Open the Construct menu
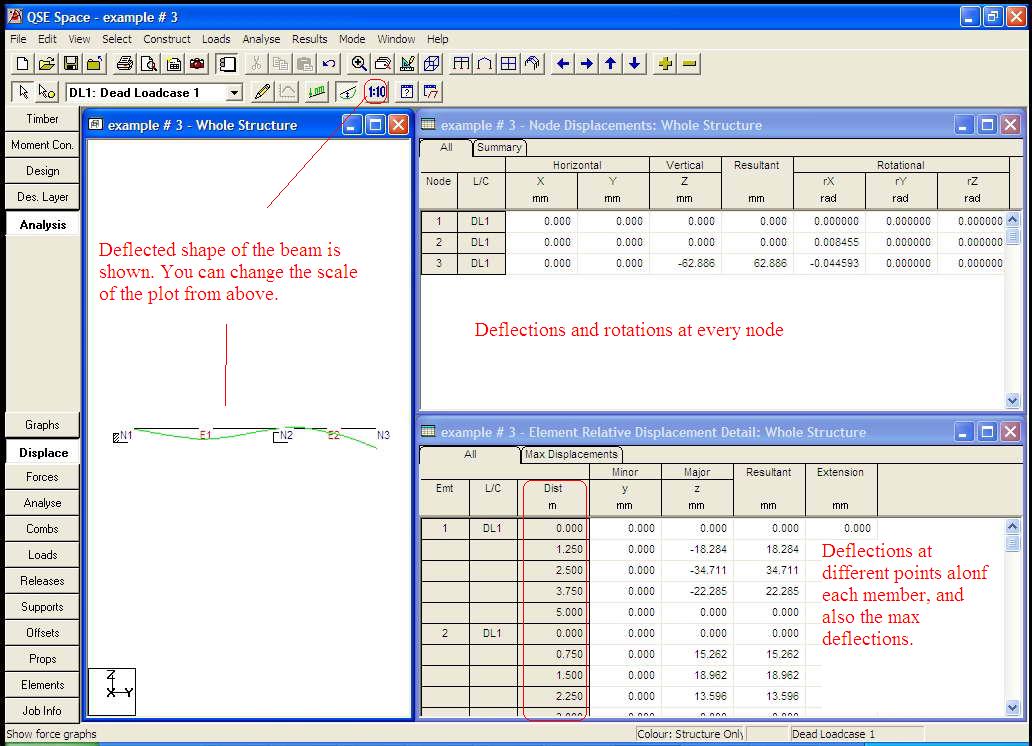 tap(167, 39)
